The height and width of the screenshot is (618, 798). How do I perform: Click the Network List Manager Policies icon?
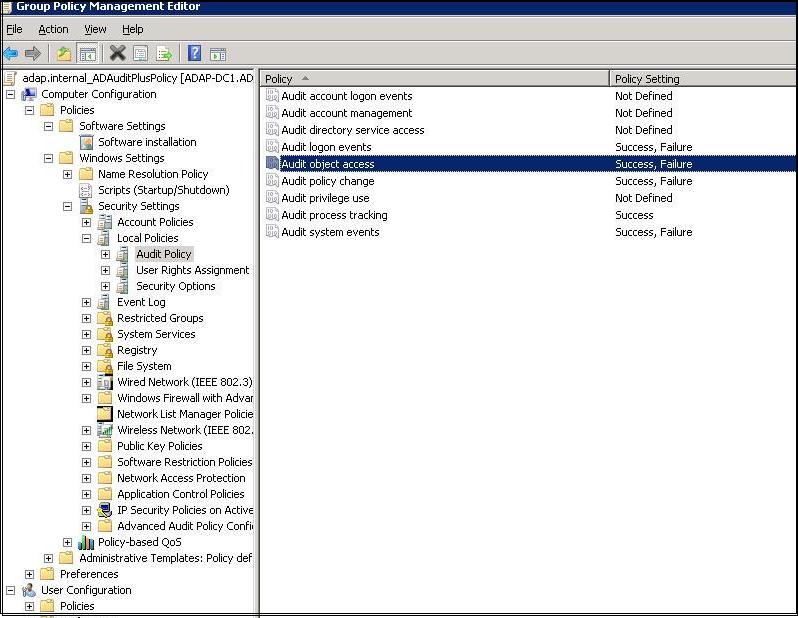click(x=105, y=414)
